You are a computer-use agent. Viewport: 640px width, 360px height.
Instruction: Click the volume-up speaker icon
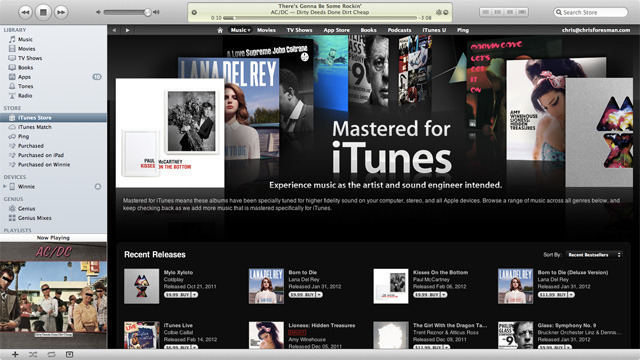[x=156, y=12]
